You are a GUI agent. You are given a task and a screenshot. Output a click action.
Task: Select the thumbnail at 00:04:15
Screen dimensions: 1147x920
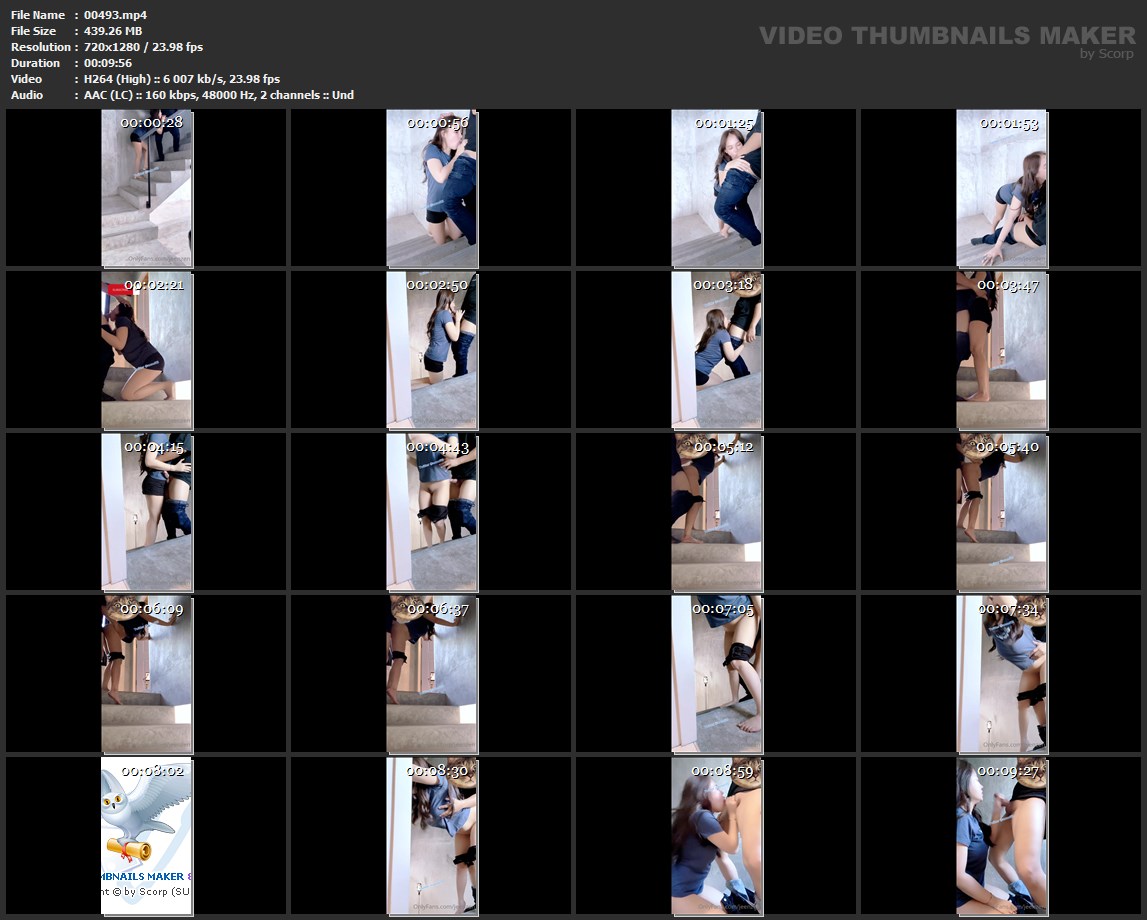pos(146,511)
